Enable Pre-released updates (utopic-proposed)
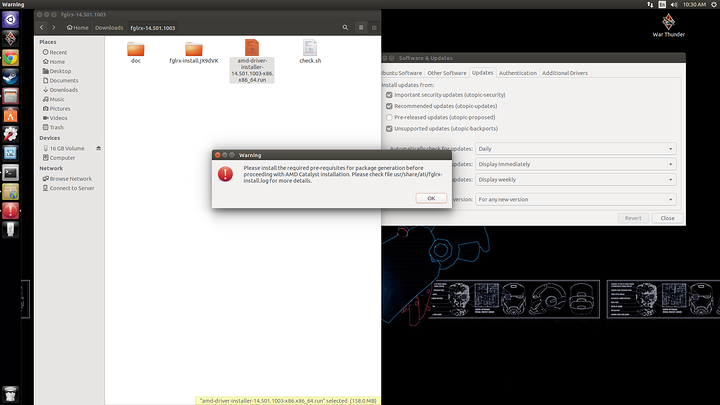Viewport: 720px width, 405px height. pyautogui.click(x=389, y=117)
